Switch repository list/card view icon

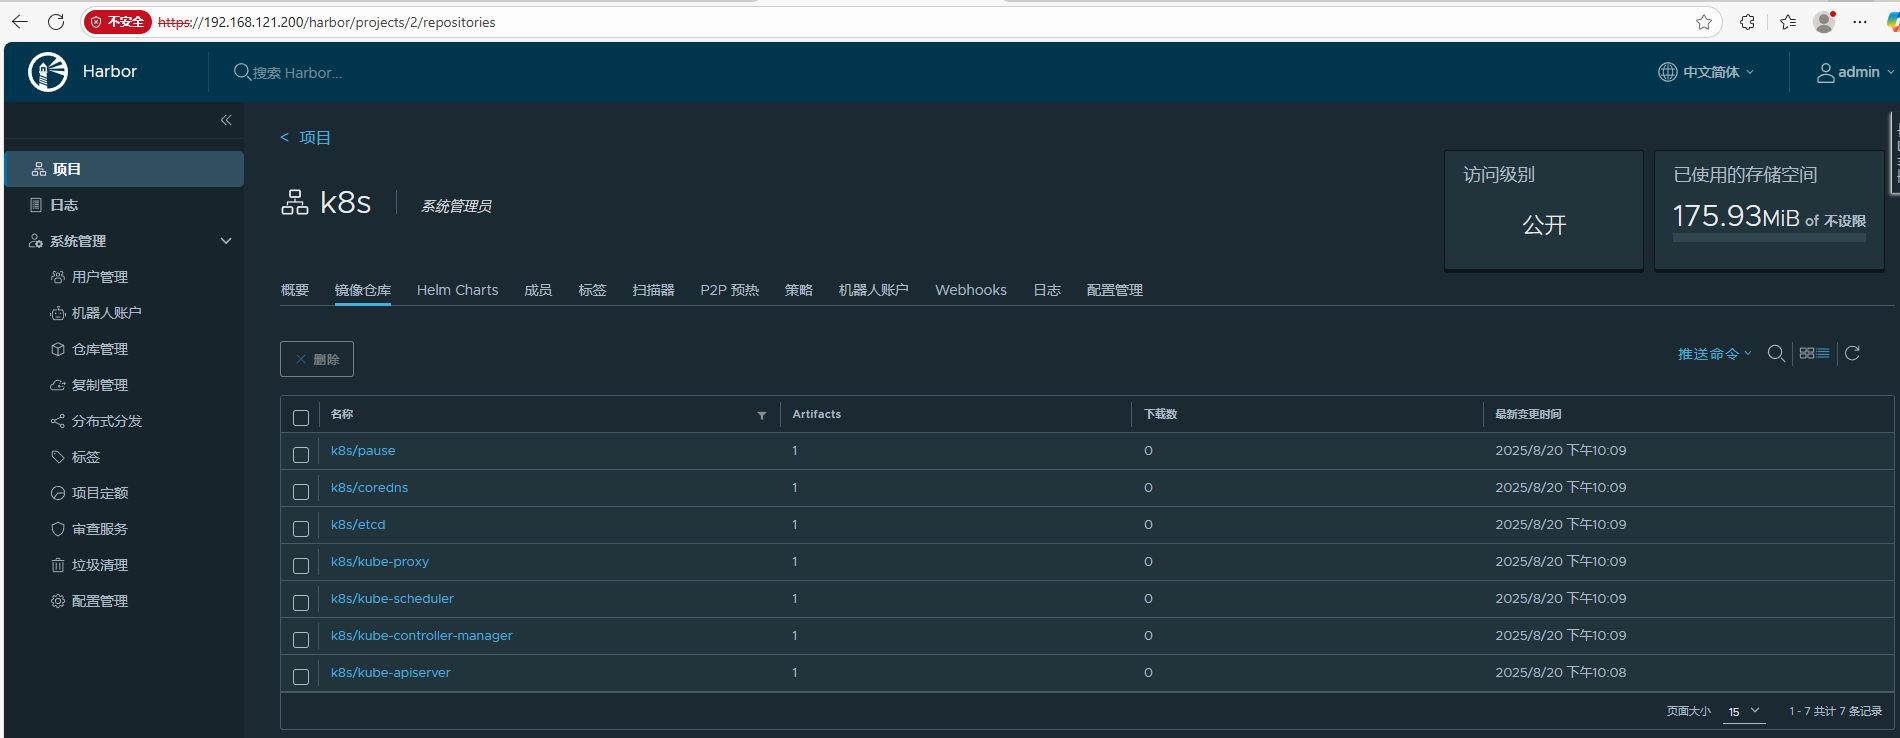1814,353
